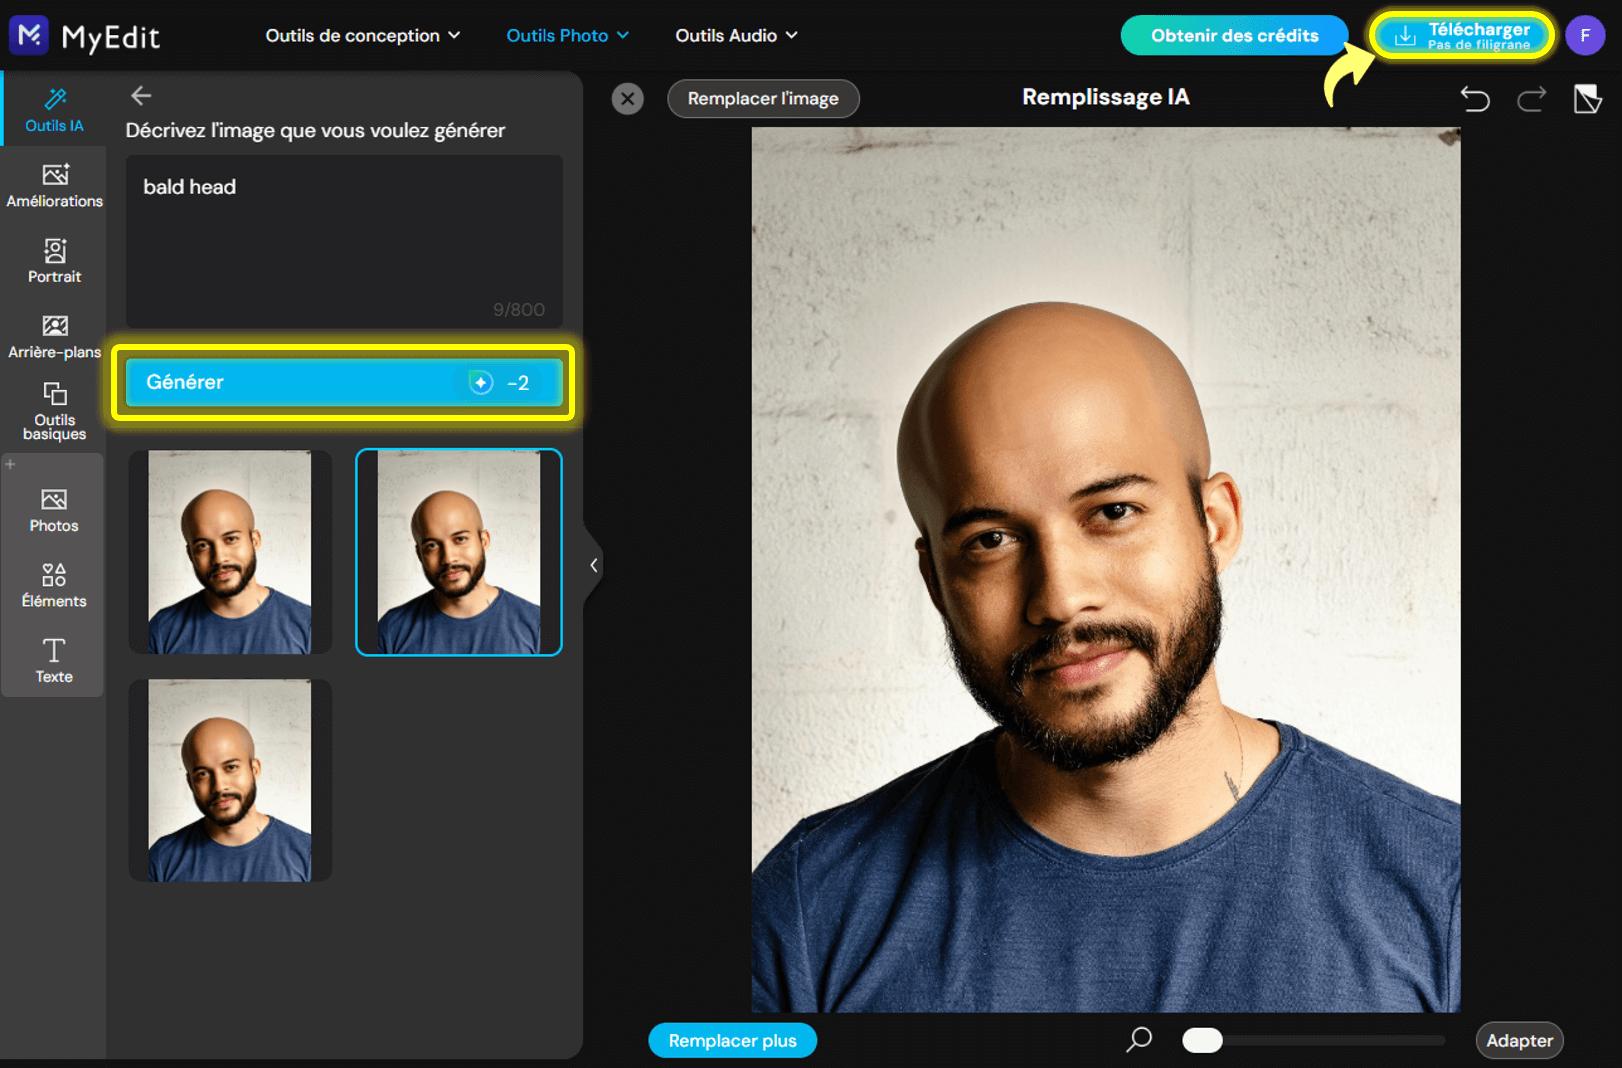
Task: Select the third generated thumbnail below
Action: tap(230, 780)
